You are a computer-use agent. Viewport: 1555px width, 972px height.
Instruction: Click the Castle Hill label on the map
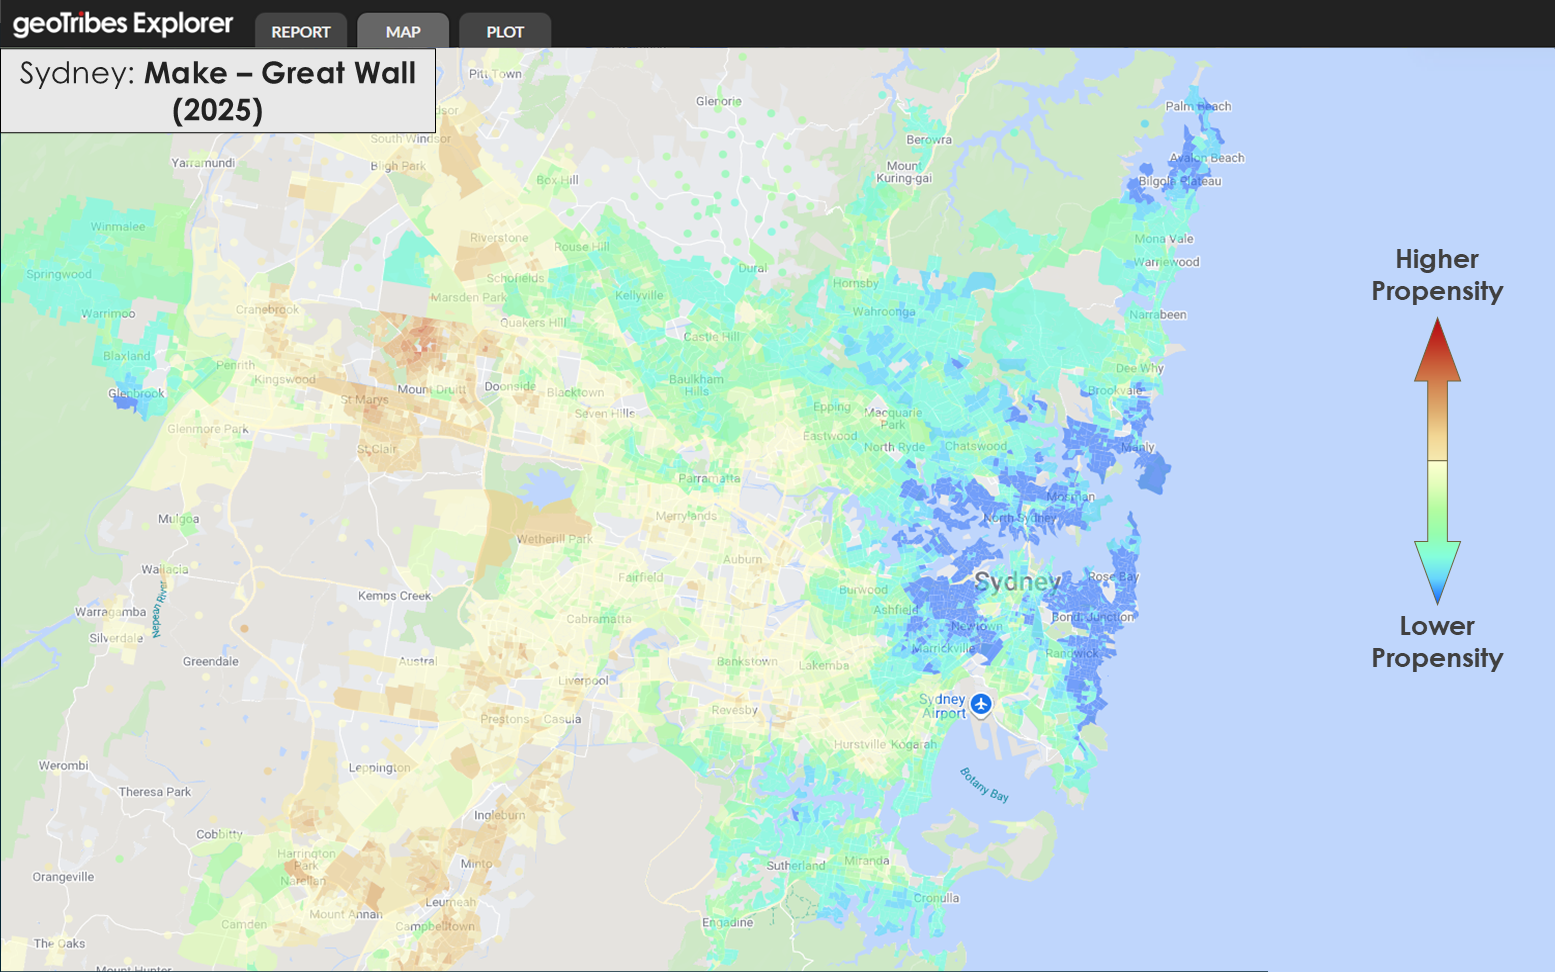712,336
